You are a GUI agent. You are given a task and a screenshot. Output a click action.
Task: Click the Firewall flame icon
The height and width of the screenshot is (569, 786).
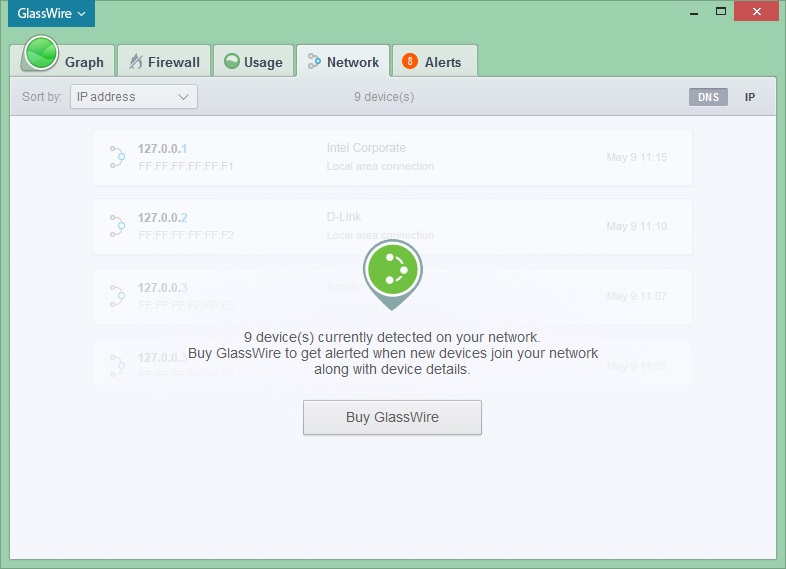(135, 62)
